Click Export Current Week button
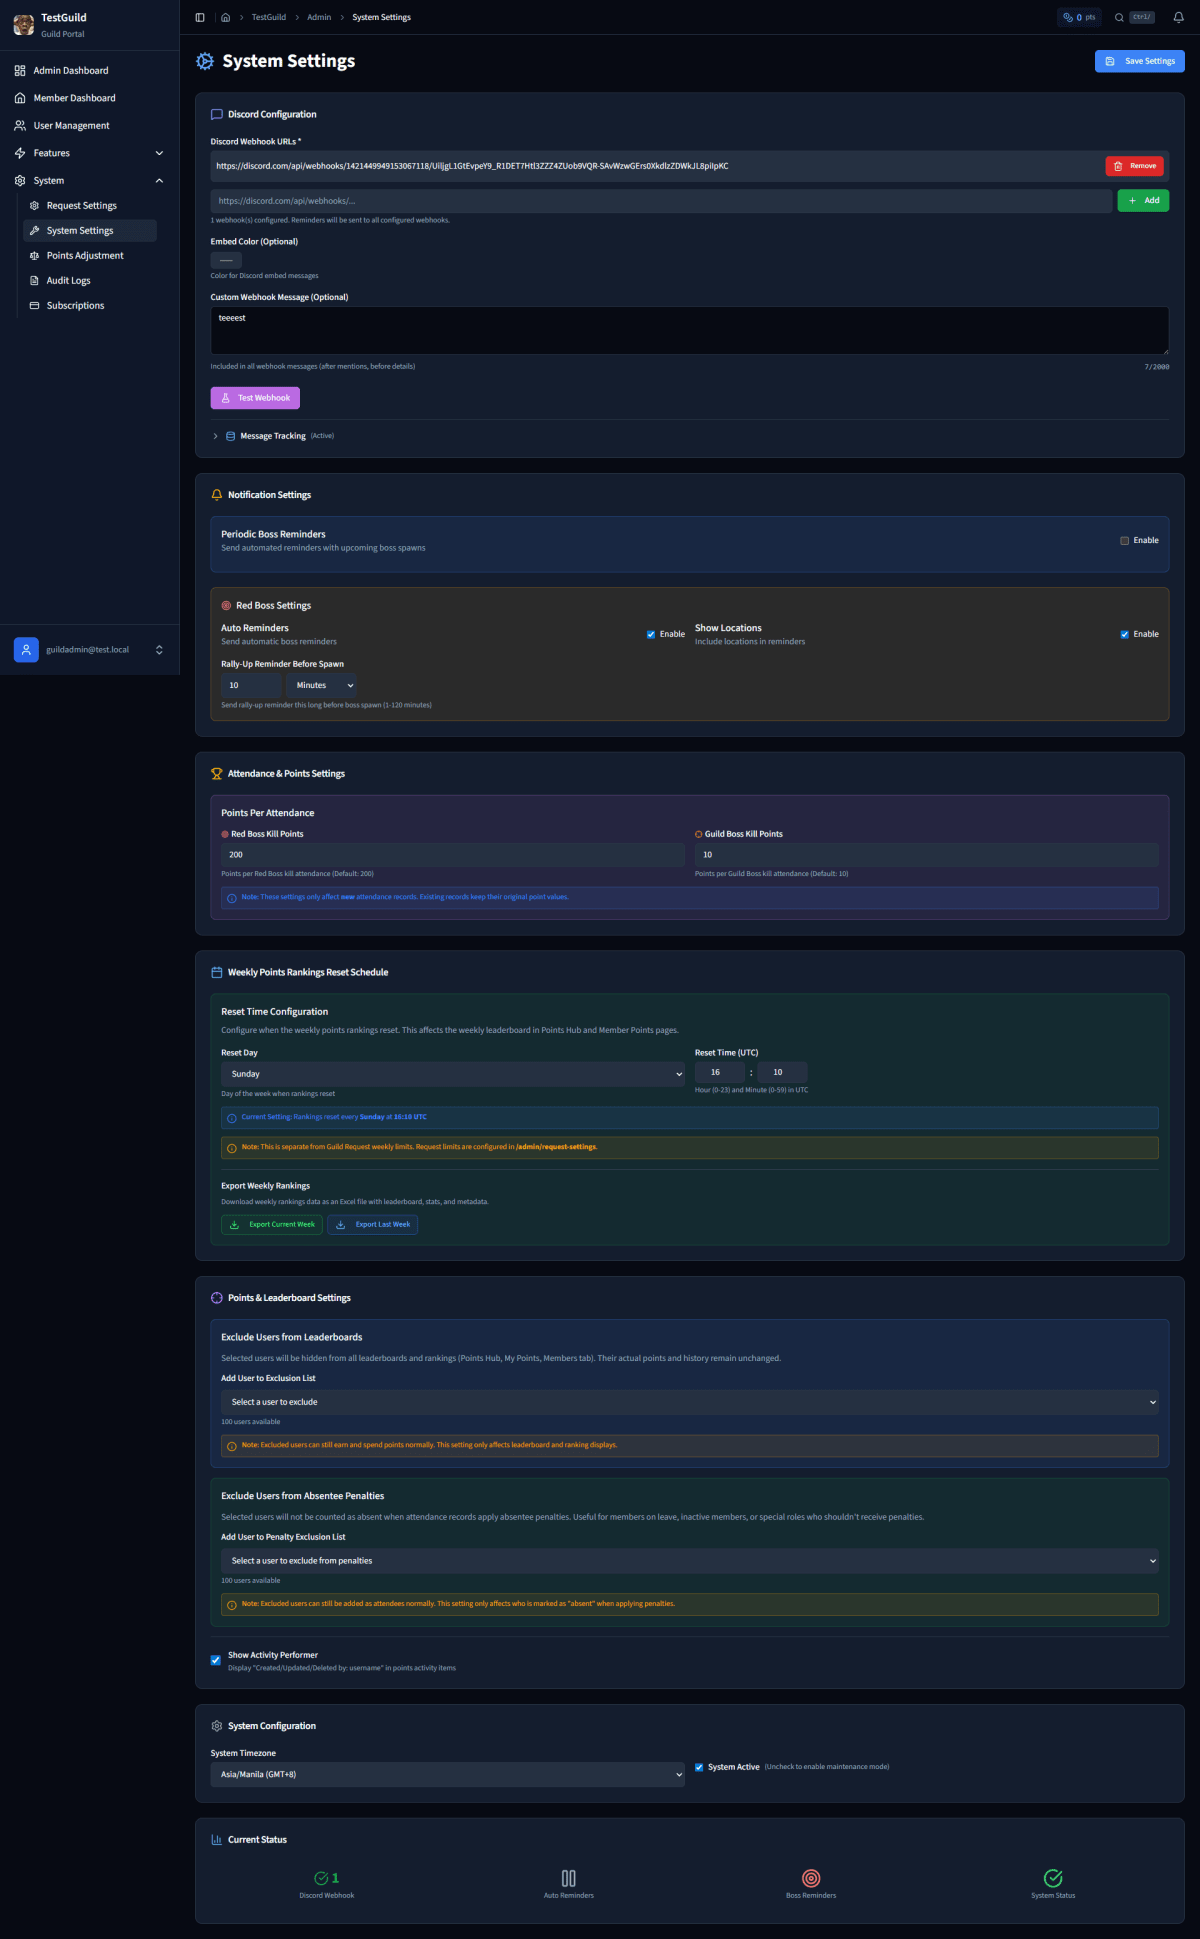The height and width of the screenshot is (1939, 1200). pos(272,1225)
